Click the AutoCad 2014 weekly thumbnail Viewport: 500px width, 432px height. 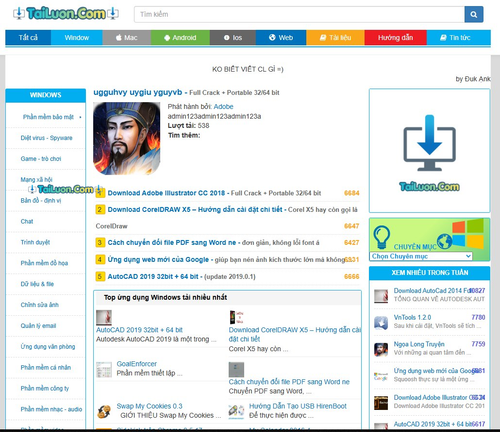[381, 296]
